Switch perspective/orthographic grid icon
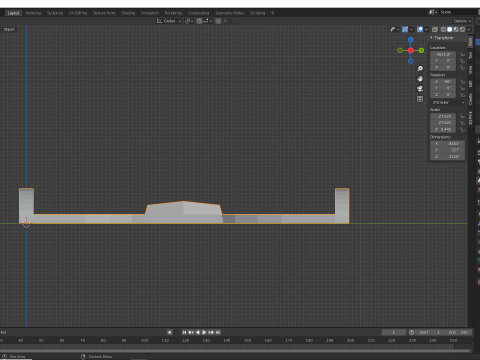 click(x=420, y=99)
